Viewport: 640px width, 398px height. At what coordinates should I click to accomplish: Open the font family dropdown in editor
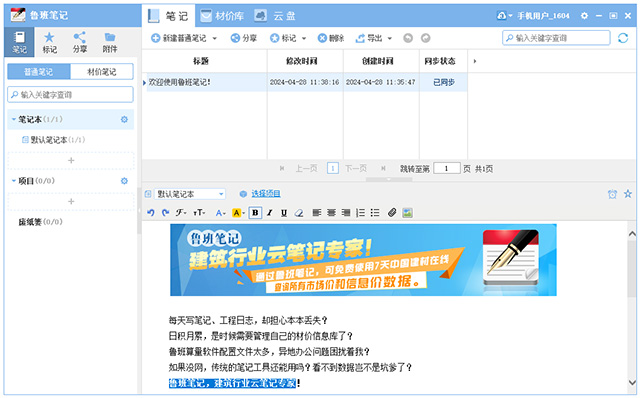click(181, 213)
